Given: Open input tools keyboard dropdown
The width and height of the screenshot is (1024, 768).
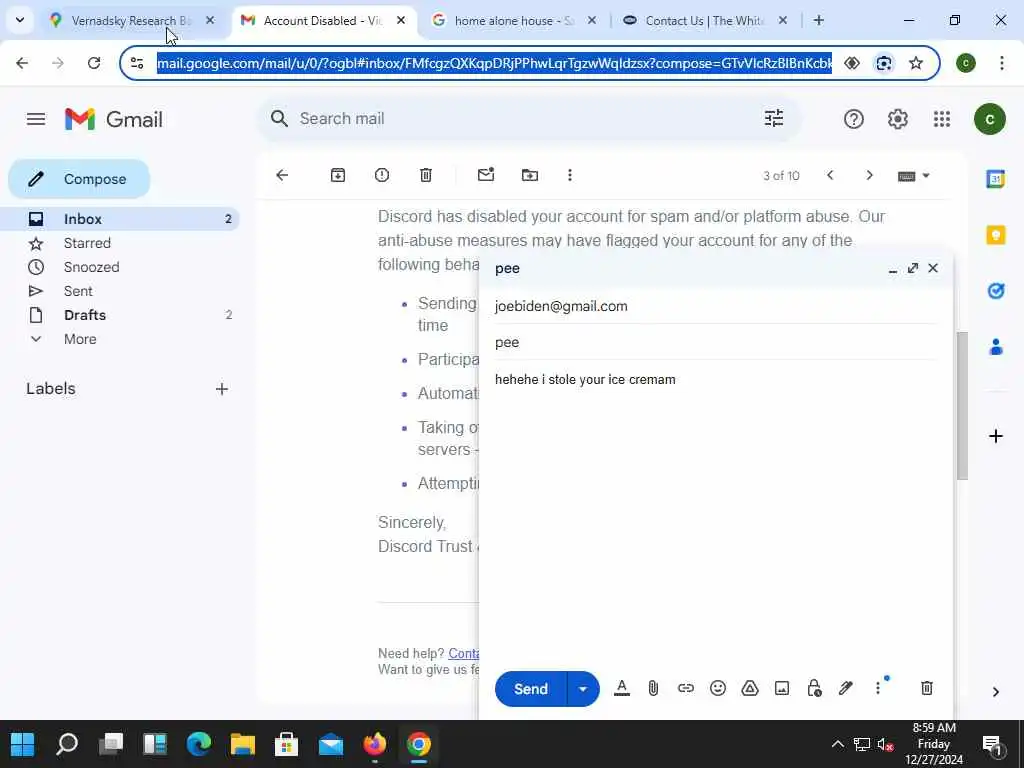Looking at the screenshot, I should tap(914, 176).
